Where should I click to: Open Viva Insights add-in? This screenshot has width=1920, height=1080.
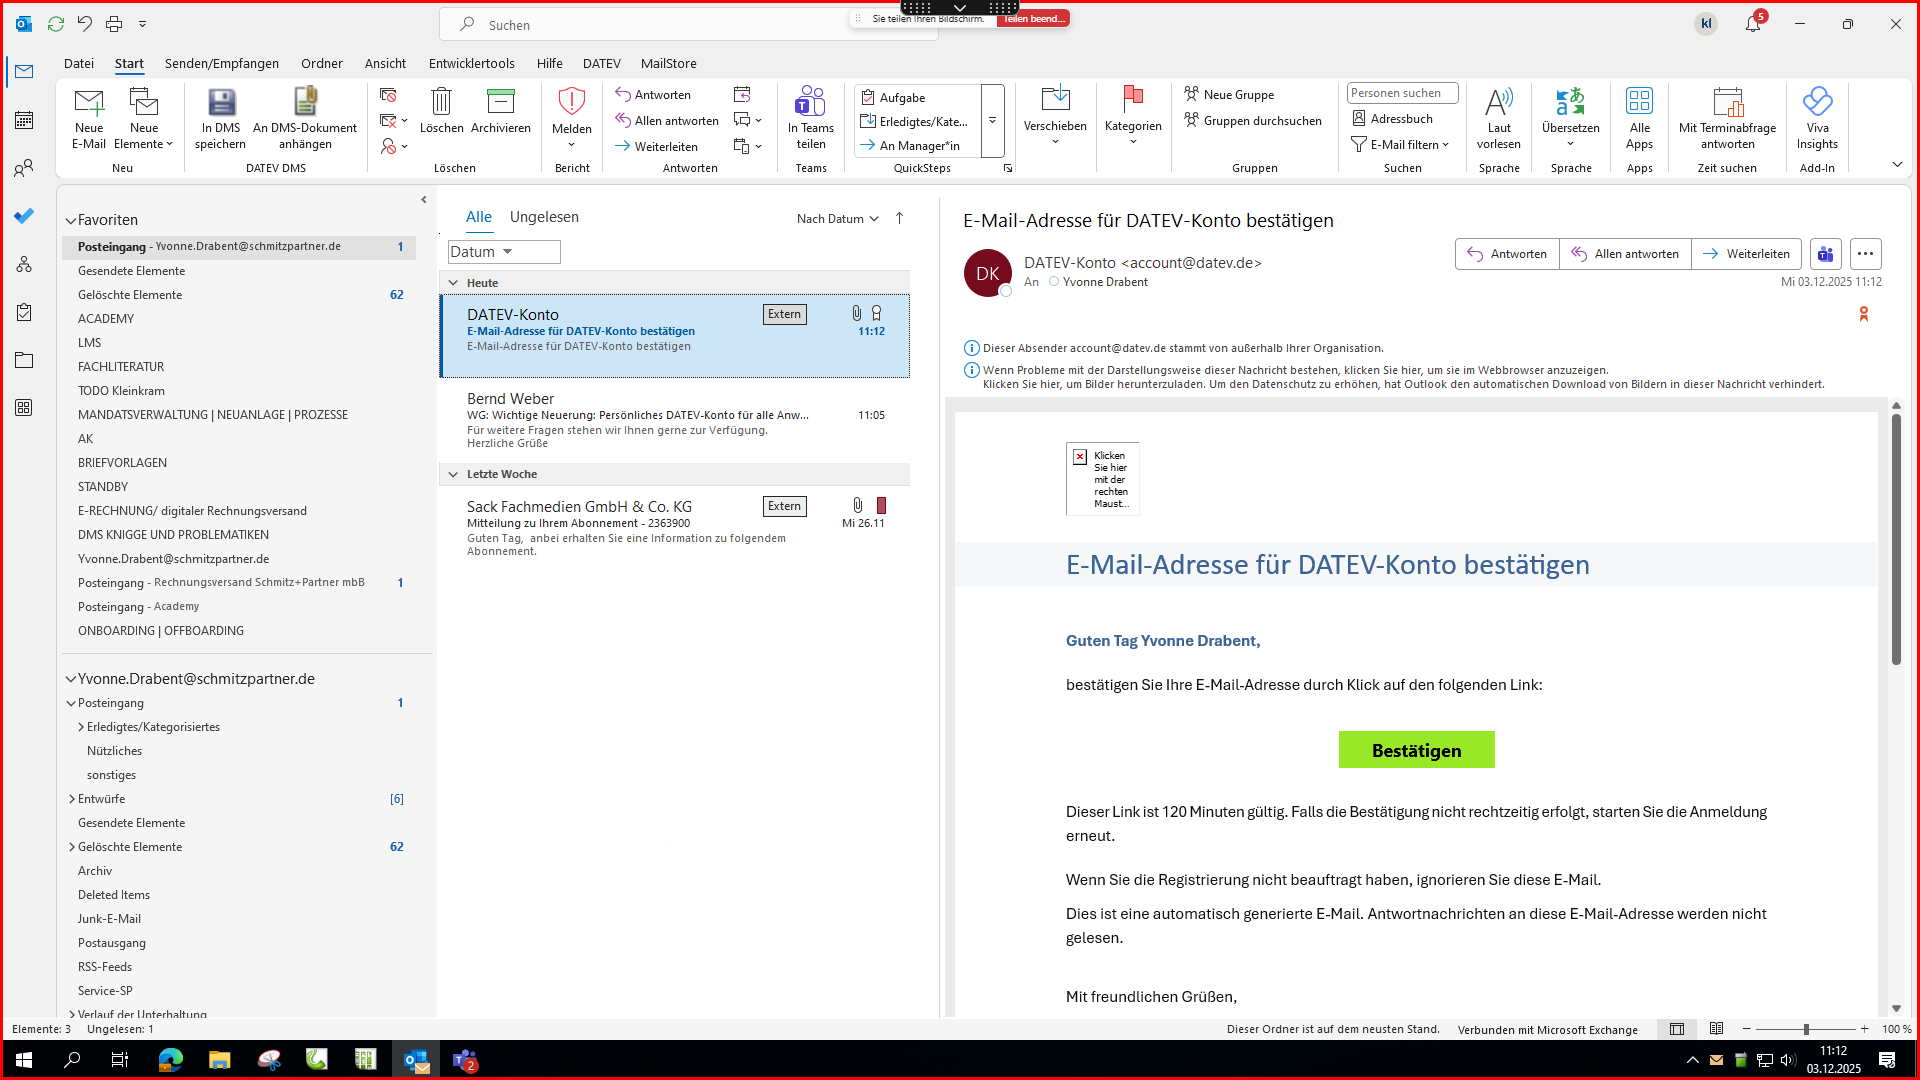pyautogui.click(x=1816, y=102)
